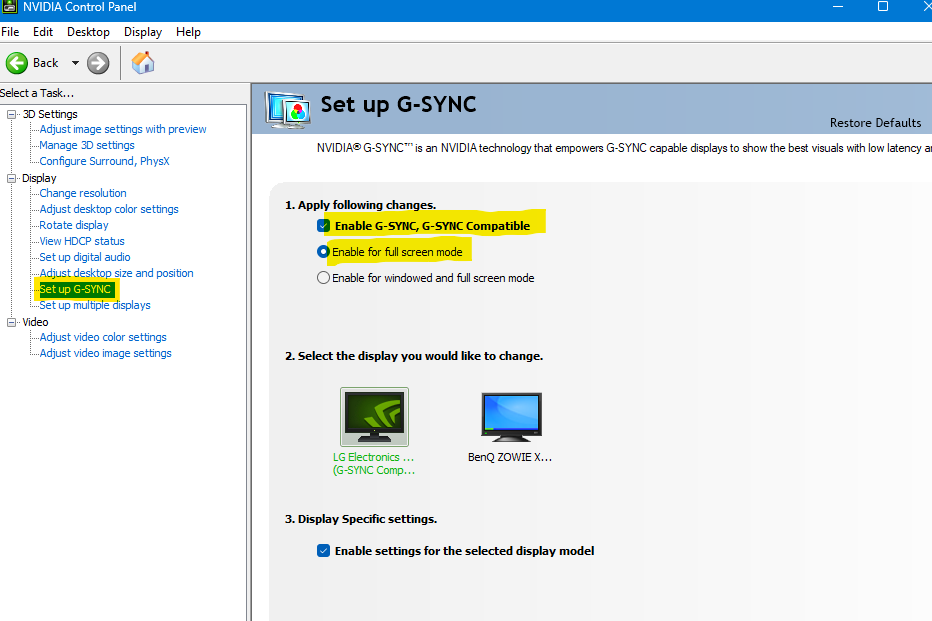The width and height of the screenshot is (932, 621).
Task: Open Set up multiple displays
Action: (x=95, y=305)
